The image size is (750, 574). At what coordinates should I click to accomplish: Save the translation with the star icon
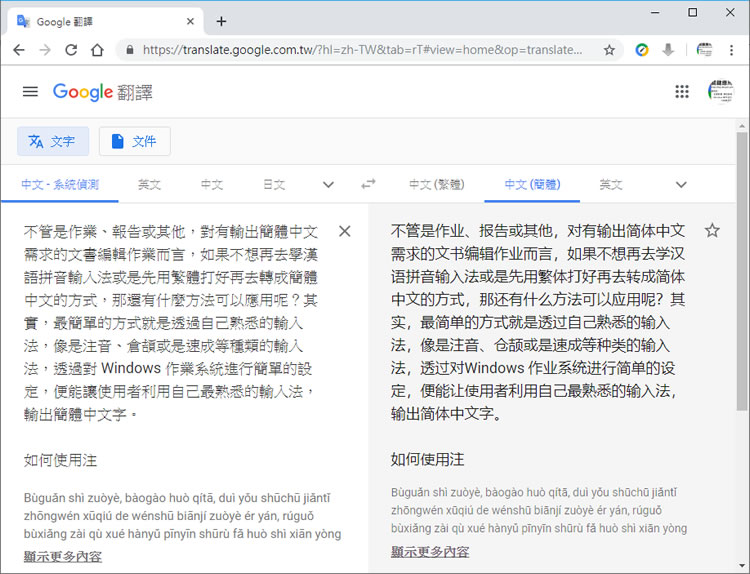click(x=712, y=231)
